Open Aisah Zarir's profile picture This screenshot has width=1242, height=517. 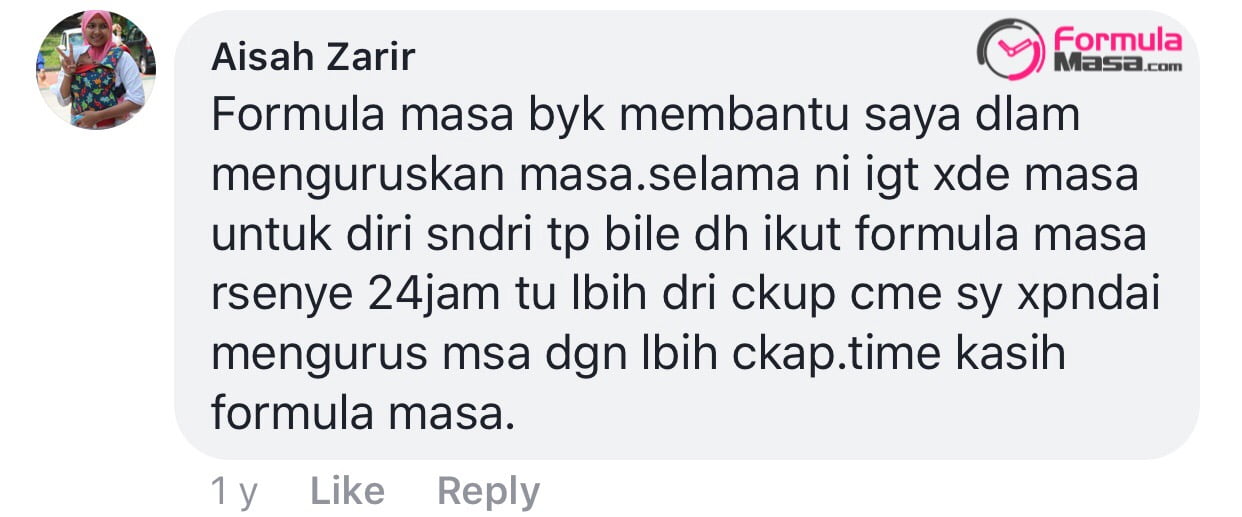tap(96, 69)
